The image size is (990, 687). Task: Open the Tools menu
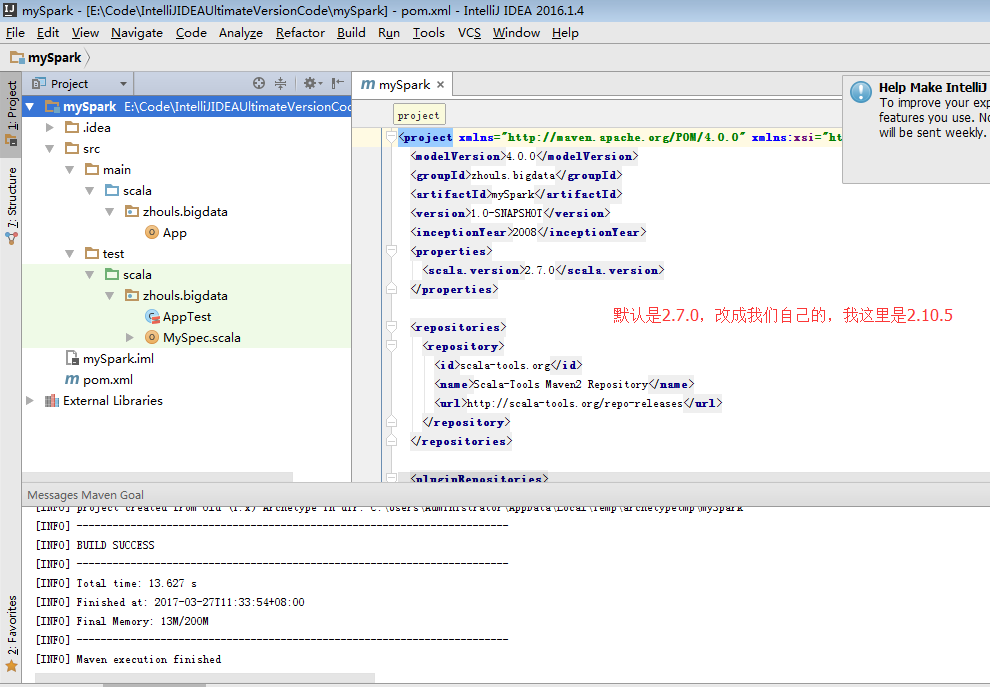pyautogui.click(x=429, y=33)
